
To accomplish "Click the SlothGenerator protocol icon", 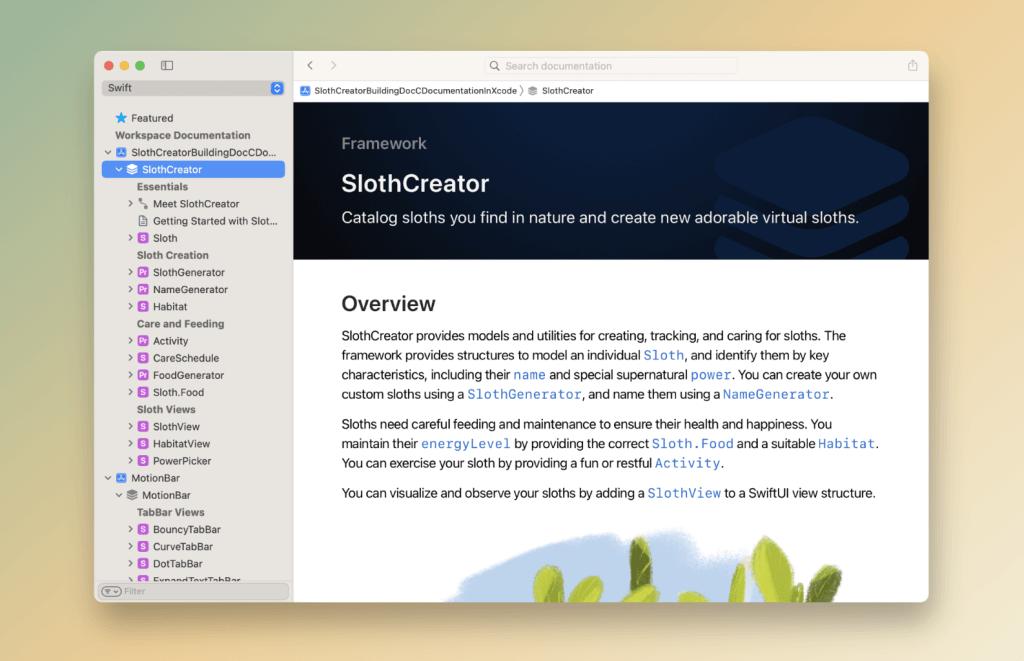I will [143, 272].
